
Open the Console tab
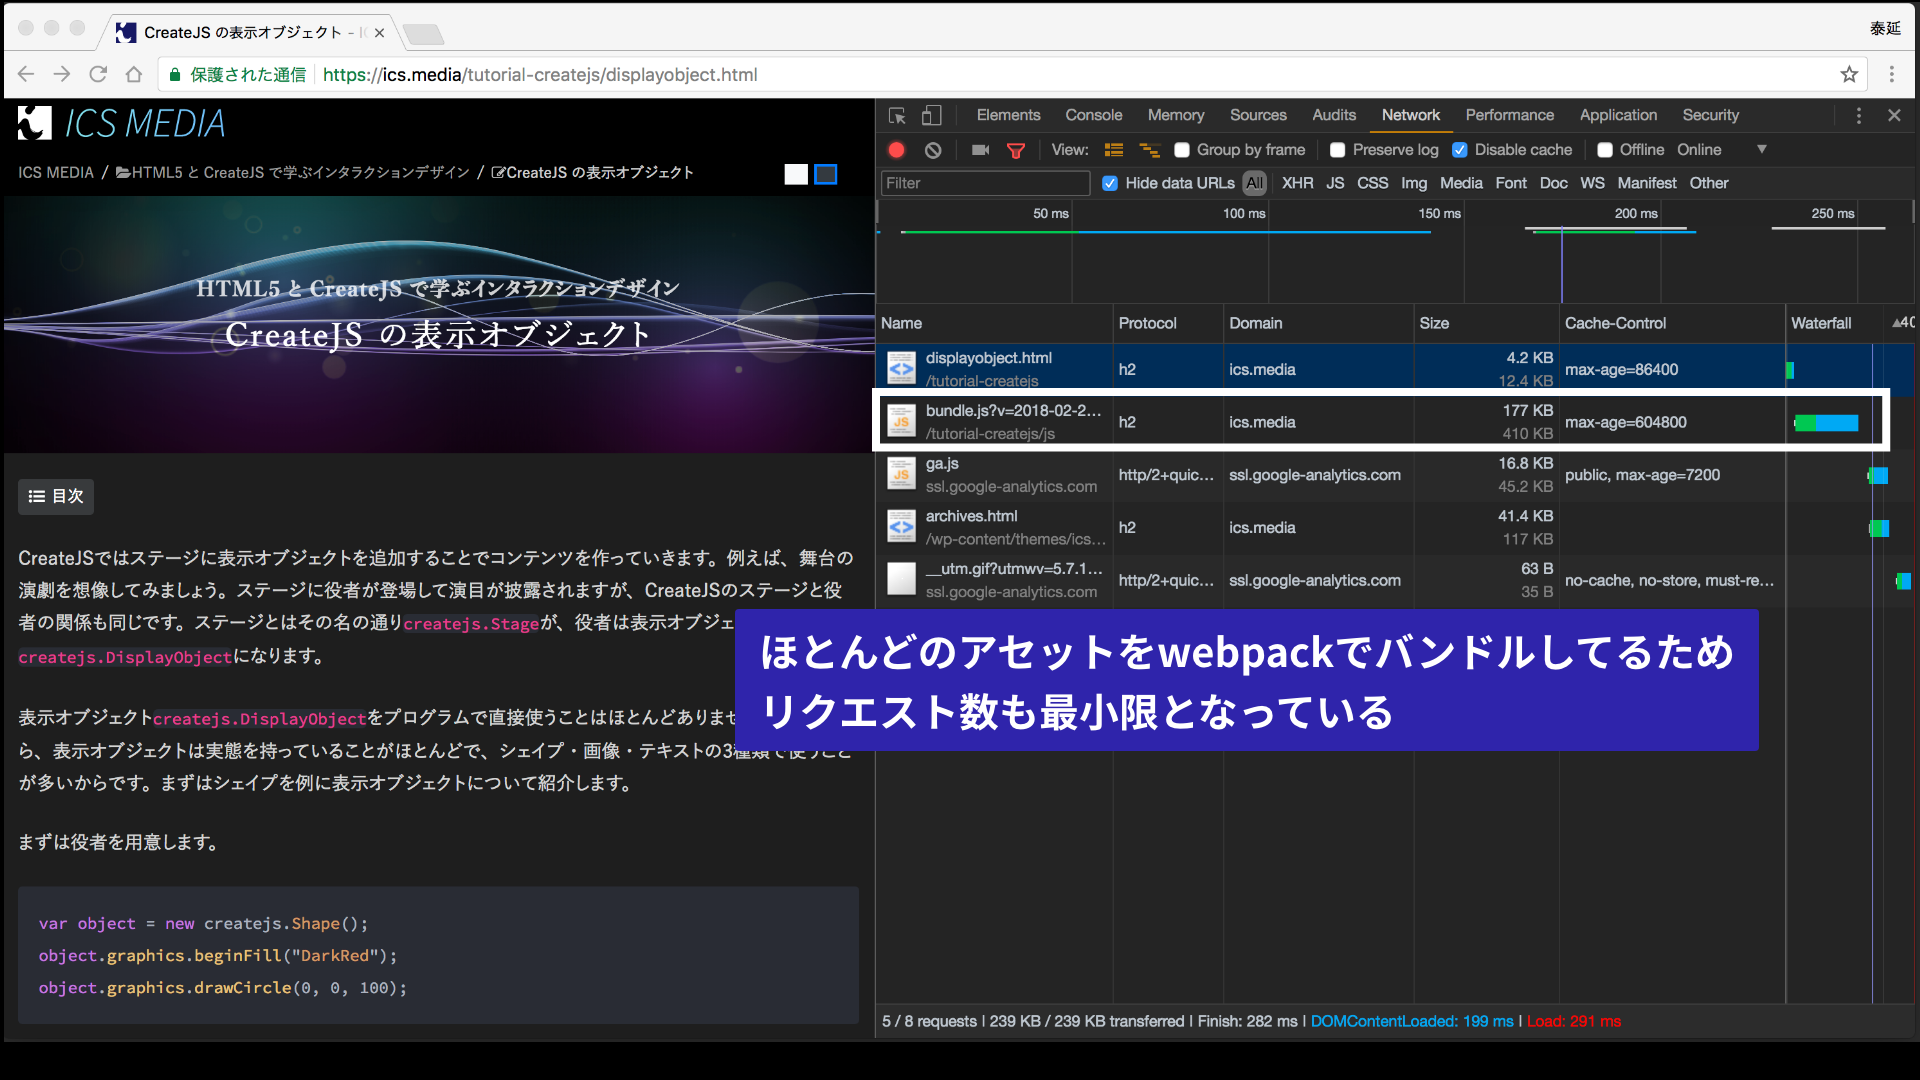(x=1093, y=115)
